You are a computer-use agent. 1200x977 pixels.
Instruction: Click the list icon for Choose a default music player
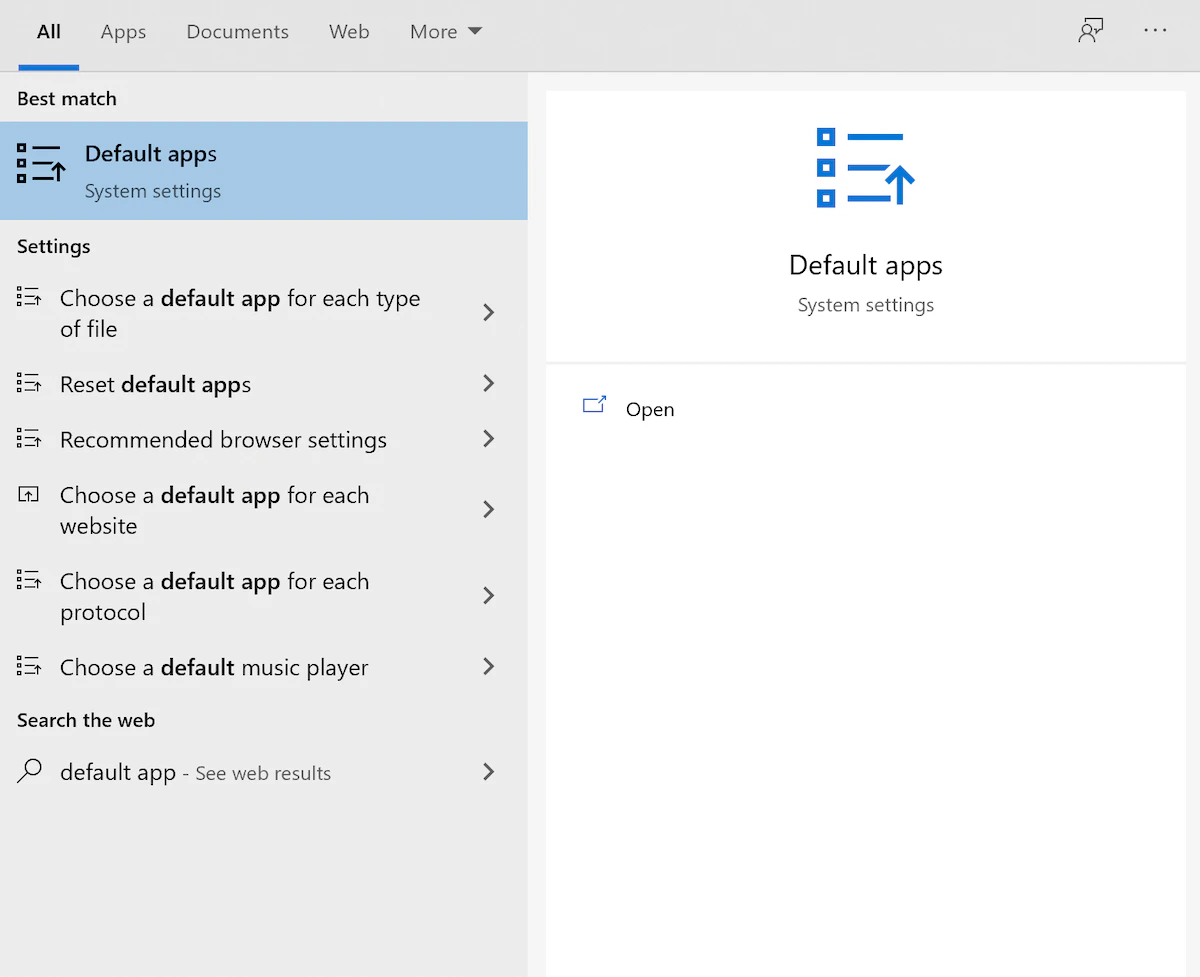click(29, 666)
